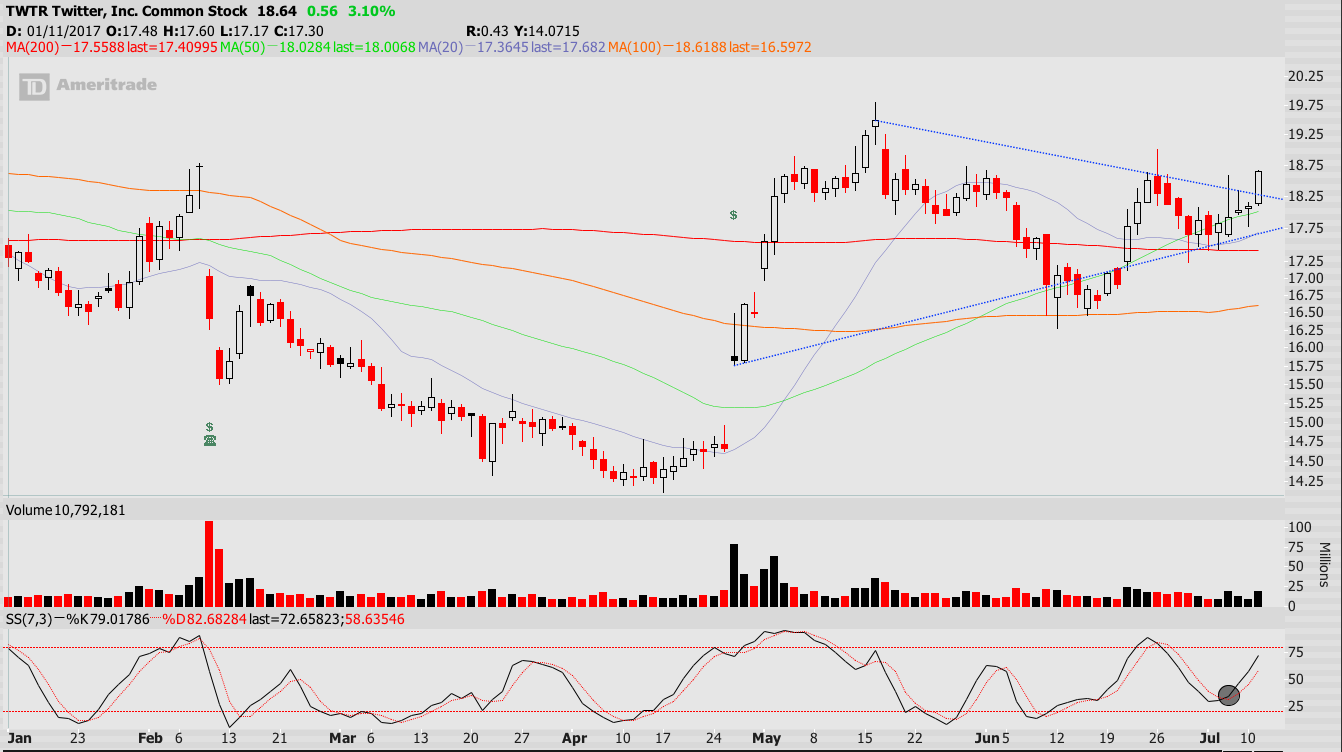1342x752 pixels.
Task: Click the 18.75 price axis label
Action: [1304, 166]
